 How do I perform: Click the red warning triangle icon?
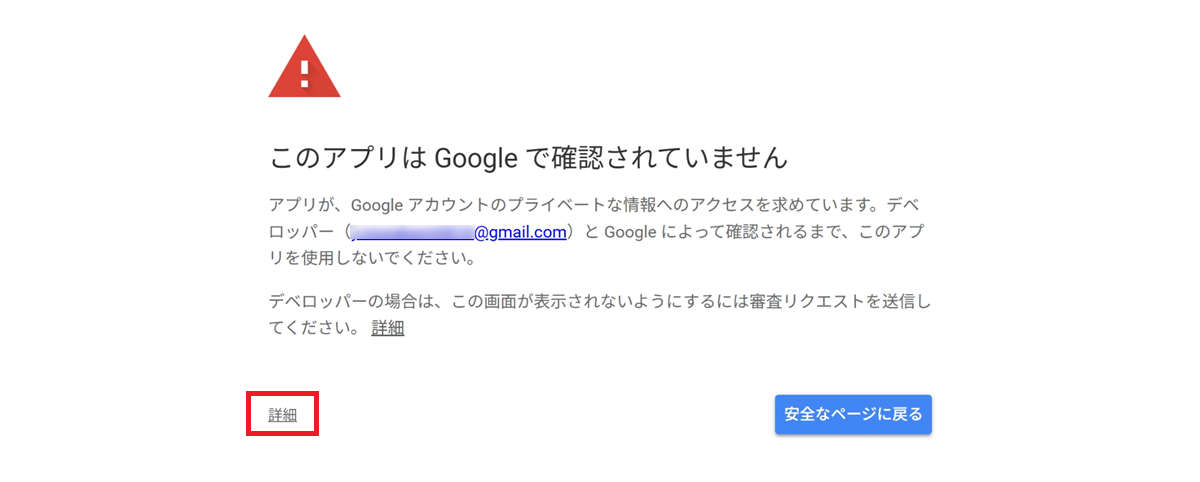click(304, 68)
